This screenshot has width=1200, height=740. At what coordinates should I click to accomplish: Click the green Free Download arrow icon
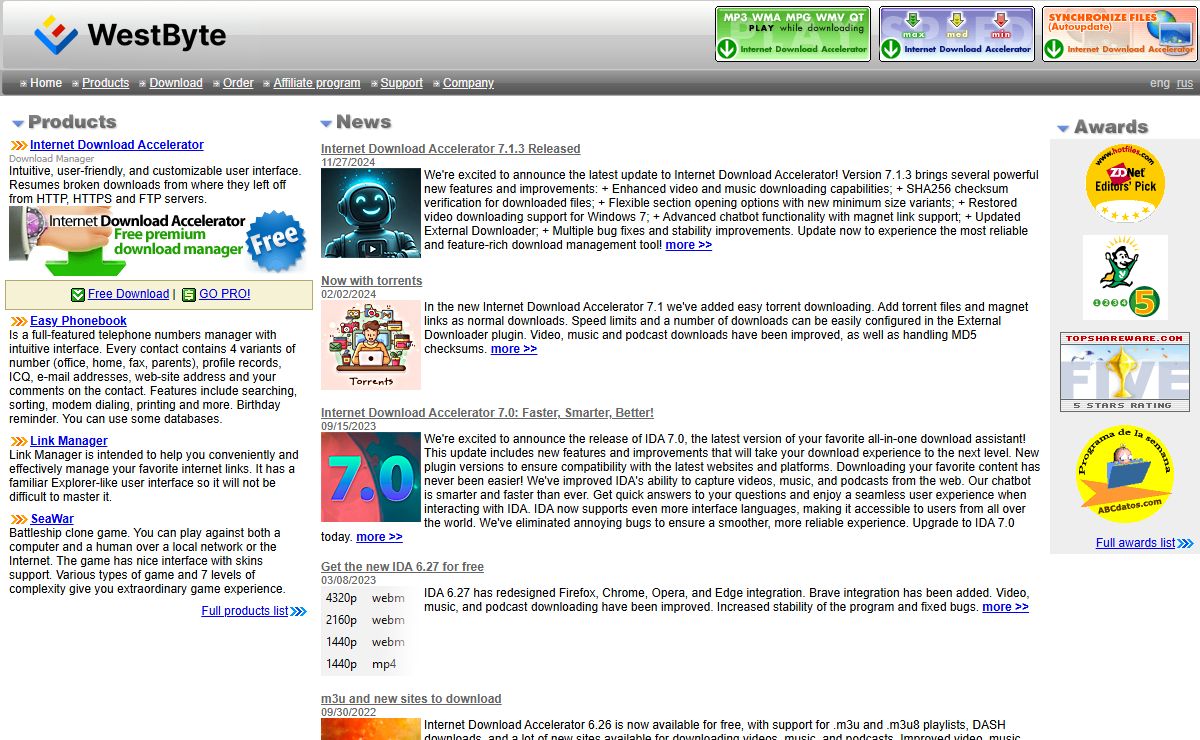[78, 295]
